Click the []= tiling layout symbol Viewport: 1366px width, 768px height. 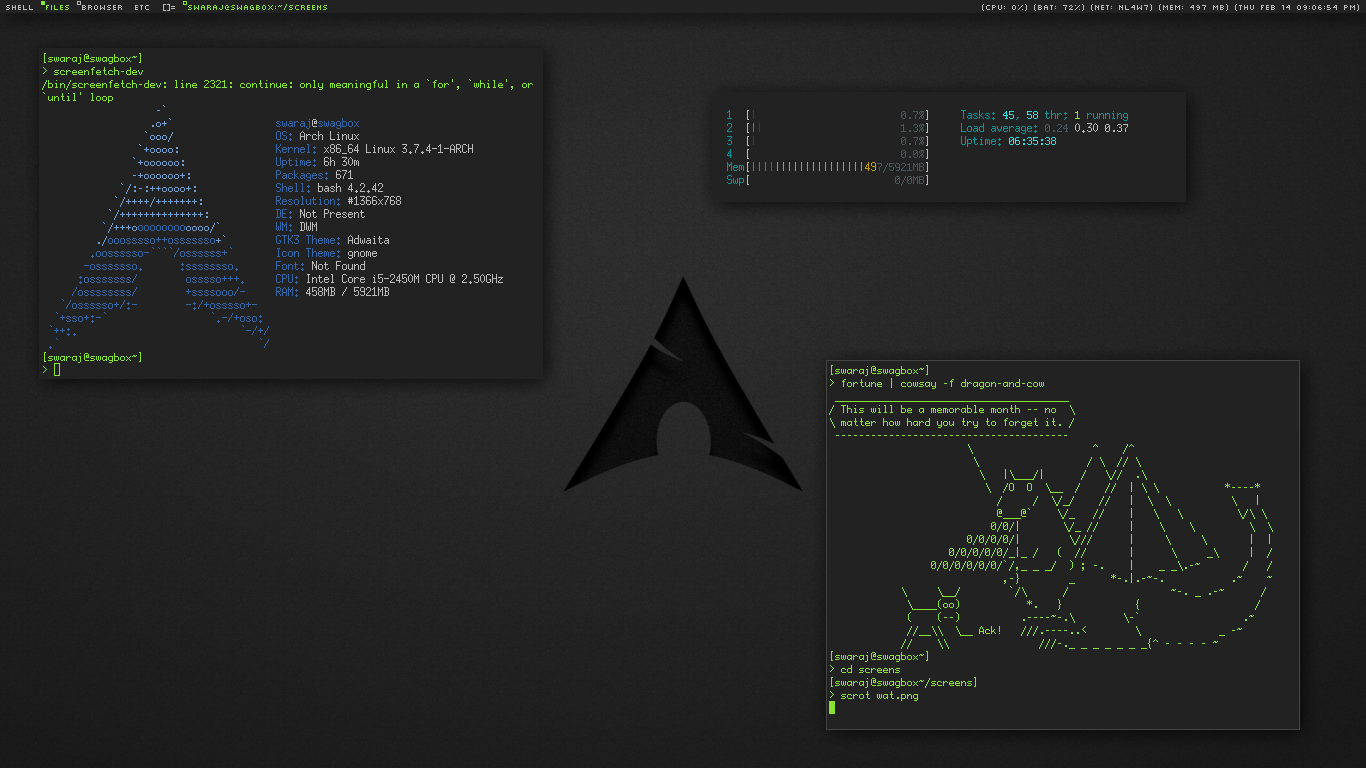168,7
